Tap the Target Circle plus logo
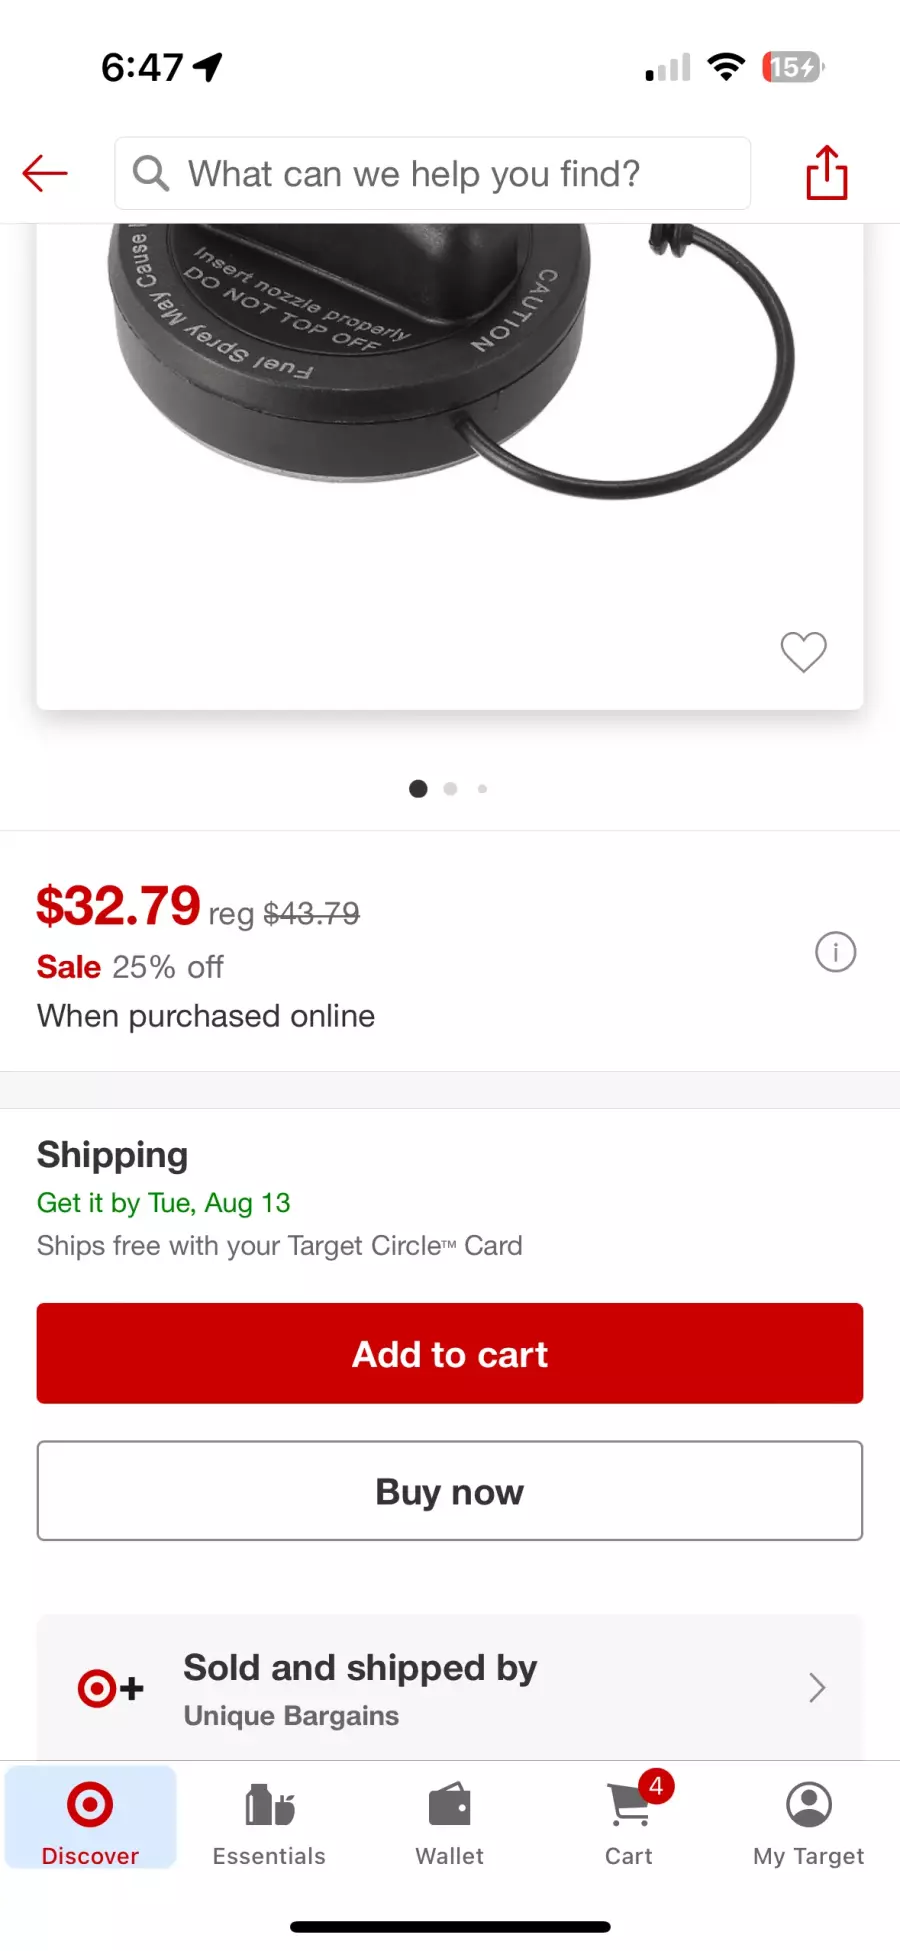 111,1688
